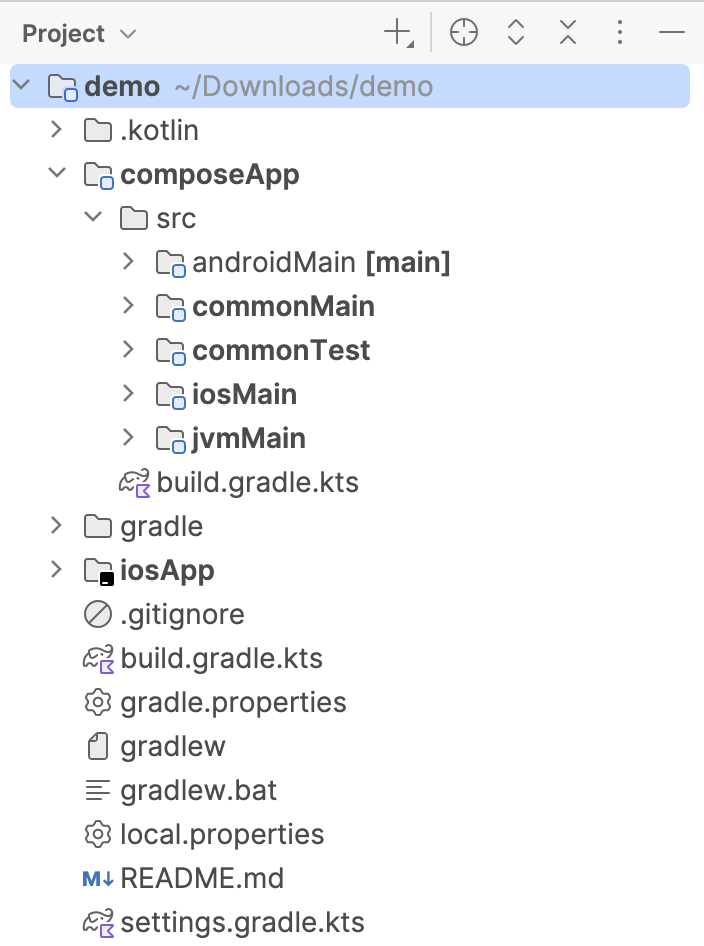Click the Expand All icon
The image size is (704, 946).
(515, 32)
